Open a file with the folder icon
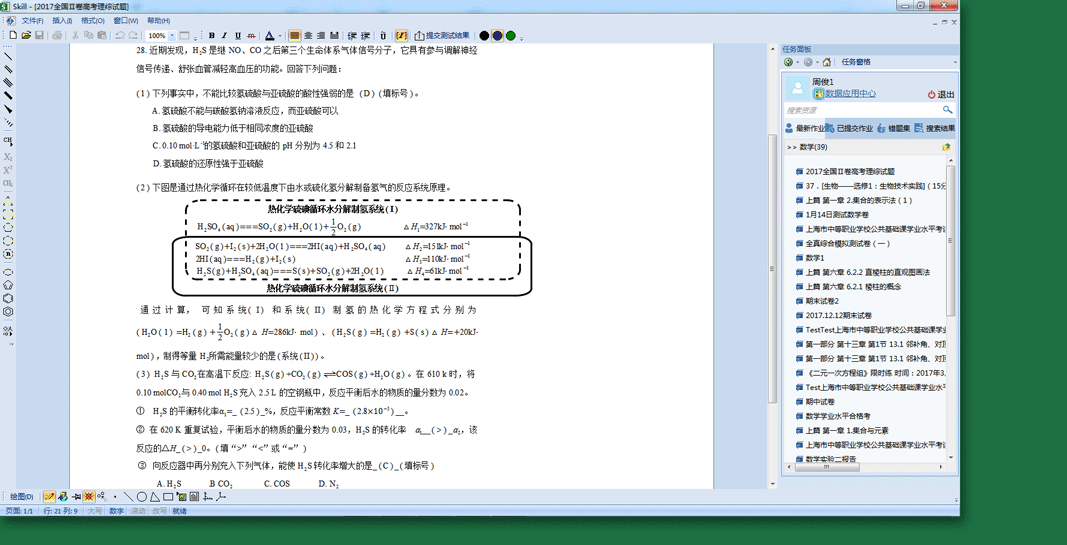Screen dimensions: 1067x545 25,35
